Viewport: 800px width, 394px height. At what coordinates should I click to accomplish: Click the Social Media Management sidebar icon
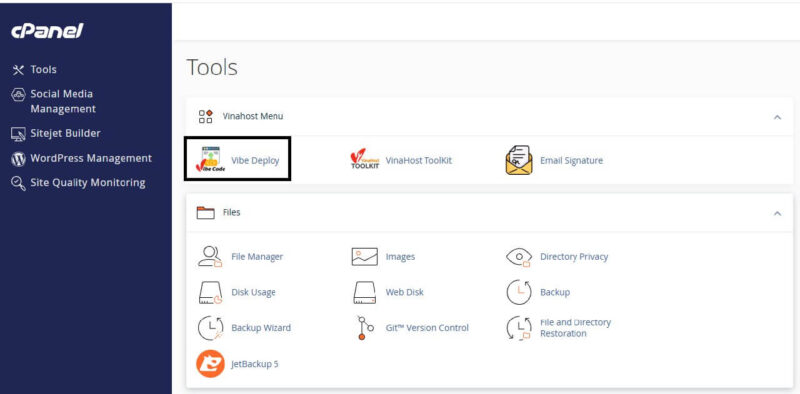pyautogui.click(x=18, y=94)
